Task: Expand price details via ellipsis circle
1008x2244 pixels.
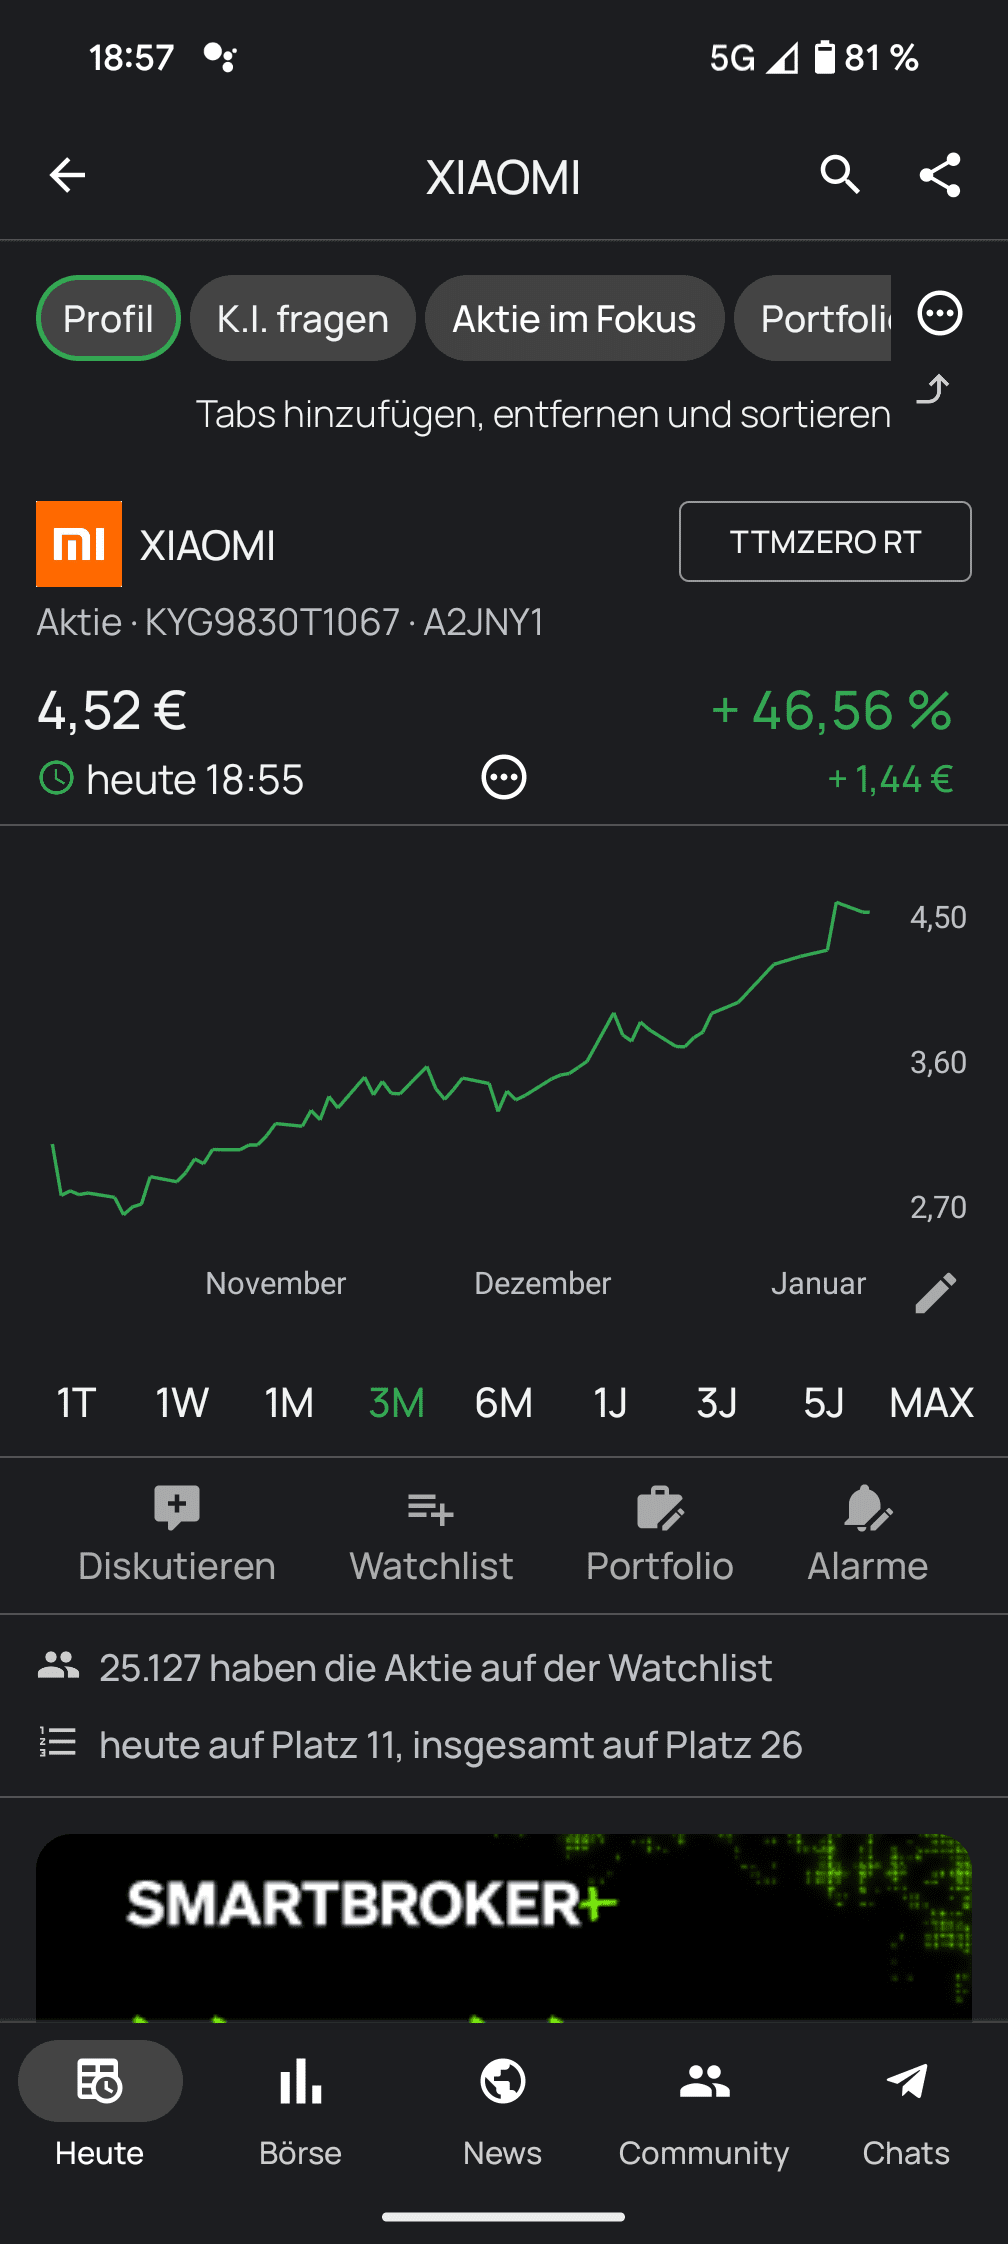Action: [x=504, y=777]
